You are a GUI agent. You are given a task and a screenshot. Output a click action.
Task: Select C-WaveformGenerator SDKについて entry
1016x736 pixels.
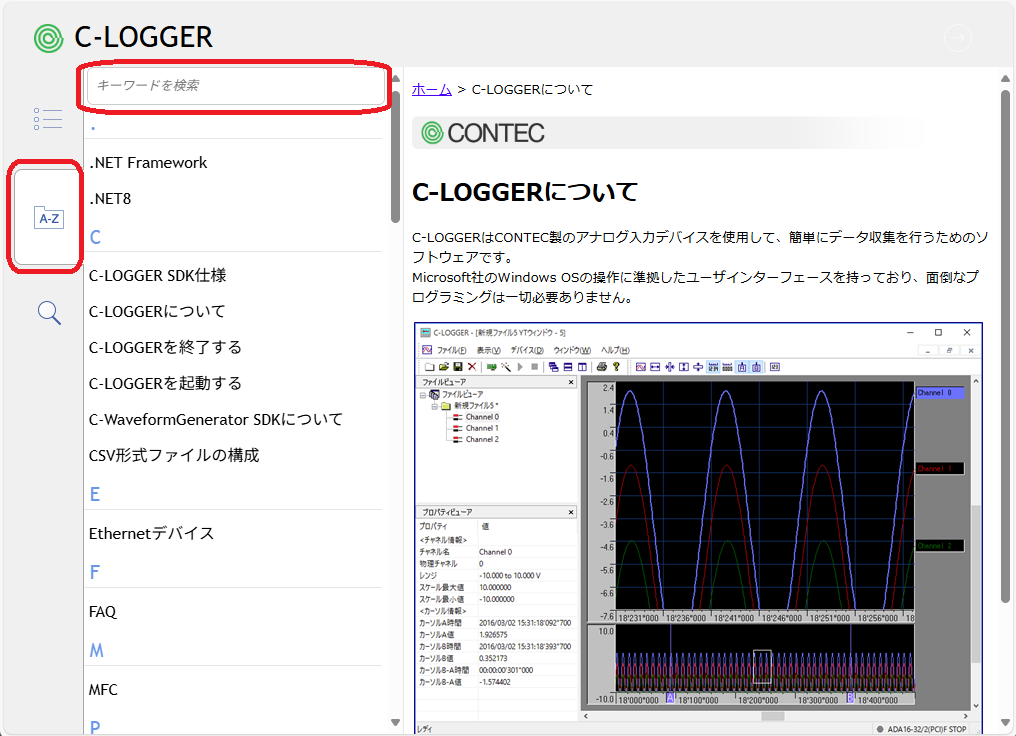pyautogui.click(x=216, y=419)
